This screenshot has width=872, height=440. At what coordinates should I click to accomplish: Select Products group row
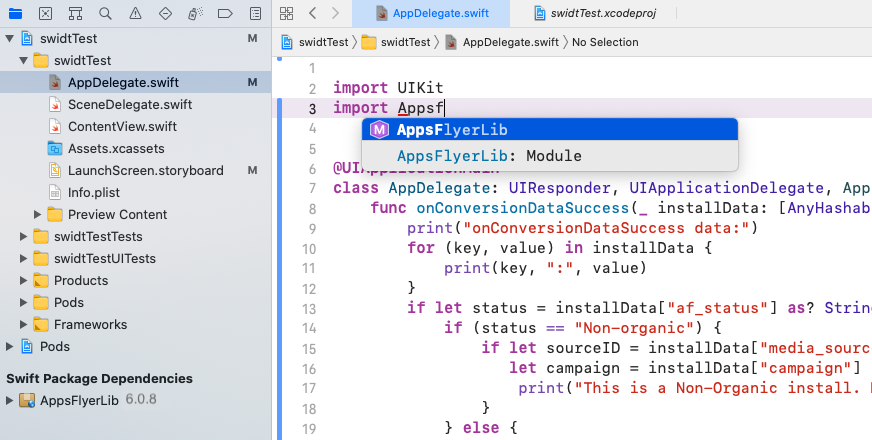click(136, 280)
